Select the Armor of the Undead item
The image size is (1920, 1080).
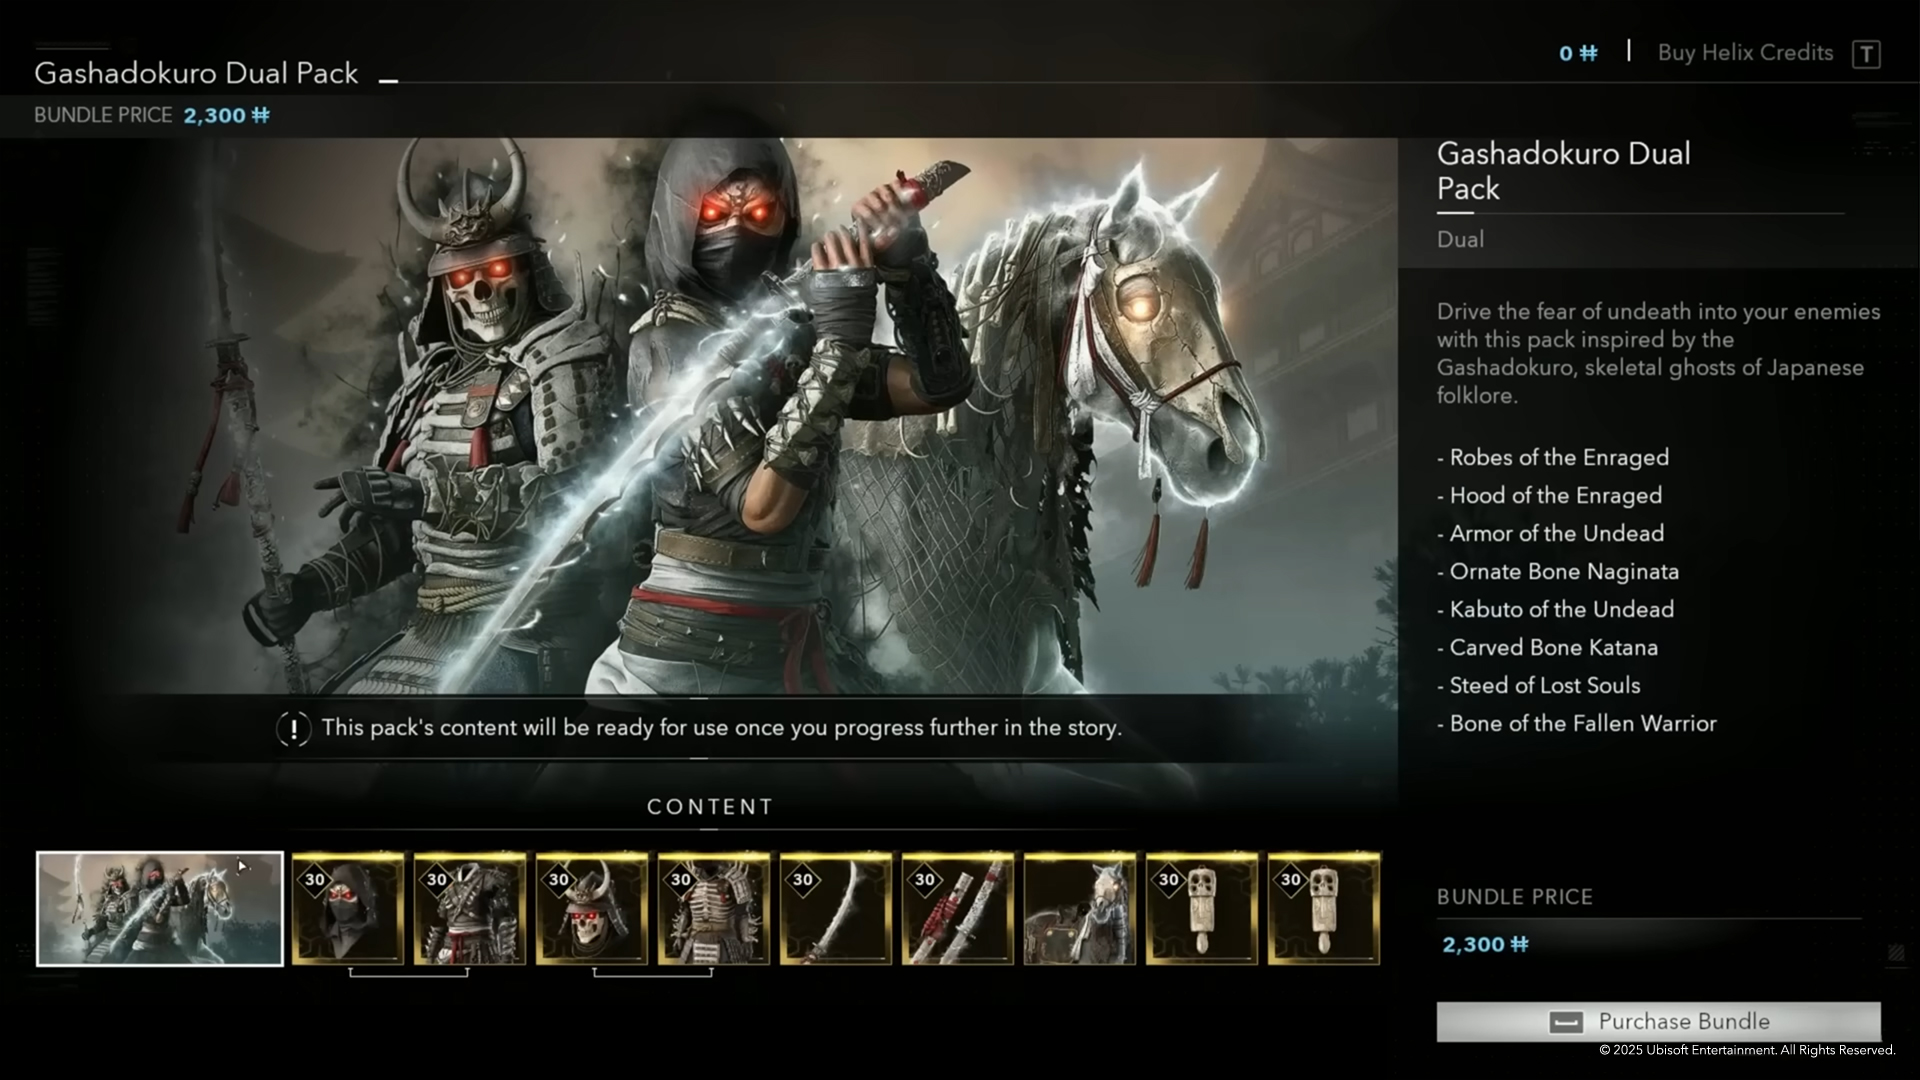coord(714,909)
